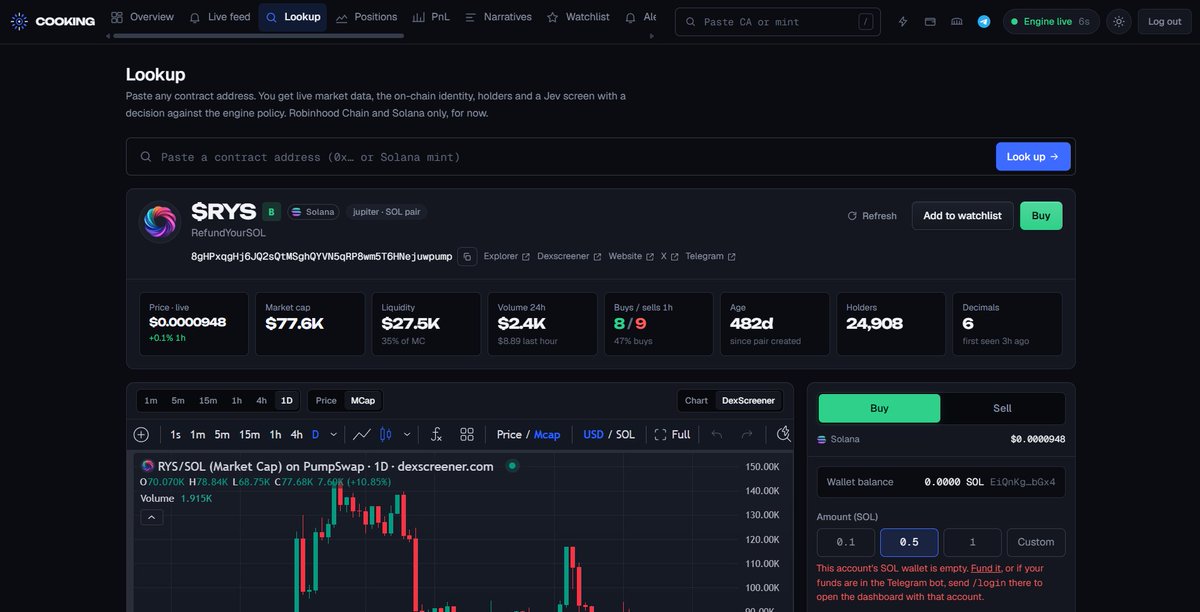Select the 1h timeframe in DexScreener toolbar
Viewport: 1200px width, 612px height.
tap(275, 434)
